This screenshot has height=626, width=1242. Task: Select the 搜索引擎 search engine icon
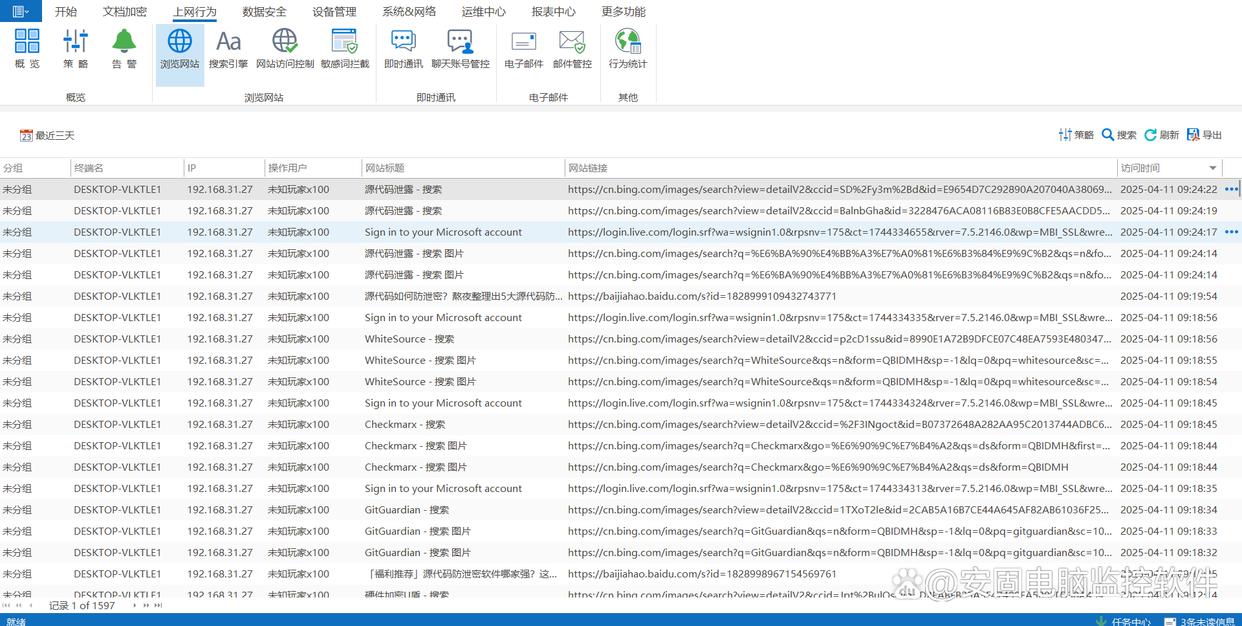pos(228,48)
